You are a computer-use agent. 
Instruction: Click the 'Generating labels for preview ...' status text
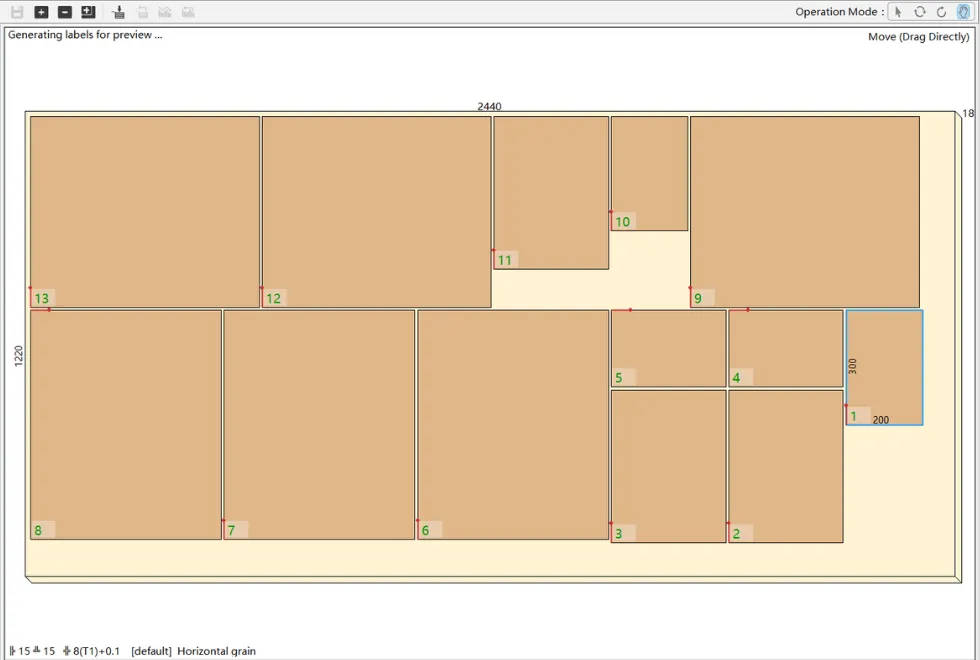tap(85, 35)
